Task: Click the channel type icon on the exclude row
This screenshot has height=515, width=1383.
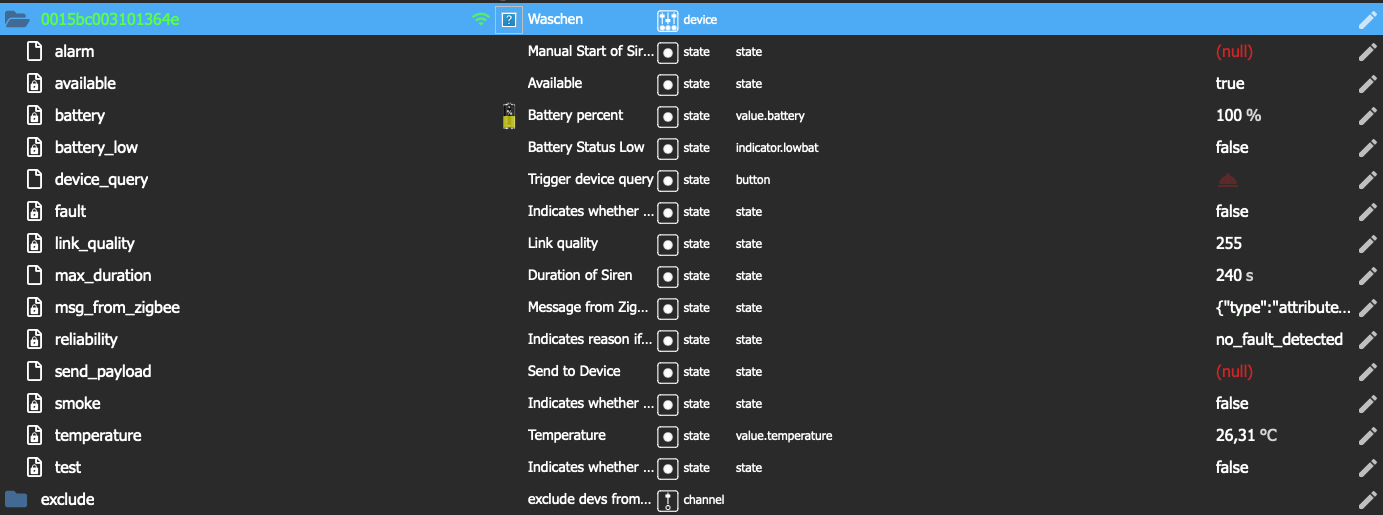Action: click(667, 500)
